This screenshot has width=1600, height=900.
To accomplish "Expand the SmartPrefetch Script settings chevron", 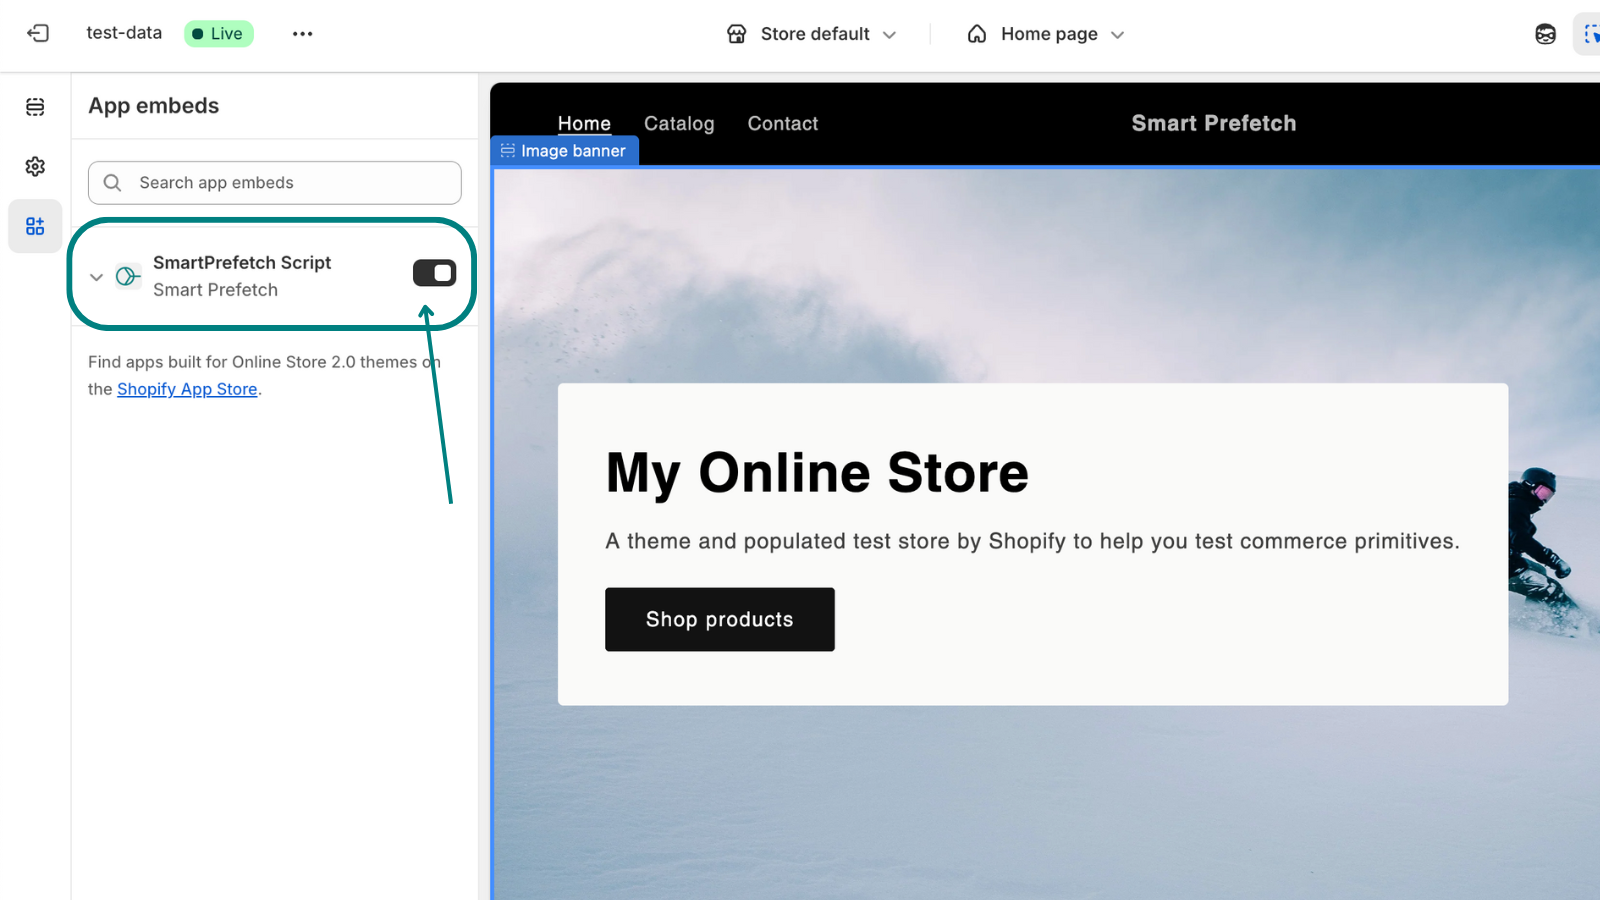I will pos(96,277).
